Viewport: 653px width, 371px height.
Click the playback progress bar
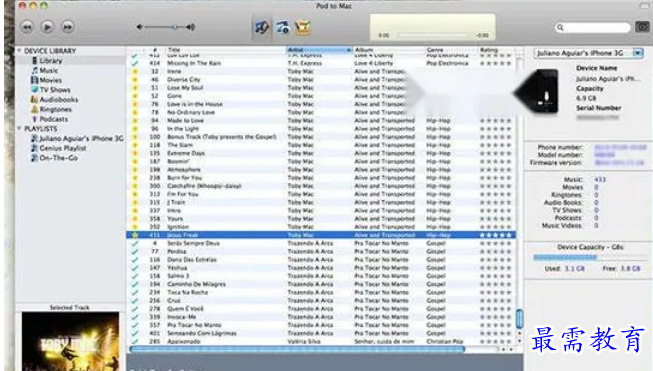(433, 35)
